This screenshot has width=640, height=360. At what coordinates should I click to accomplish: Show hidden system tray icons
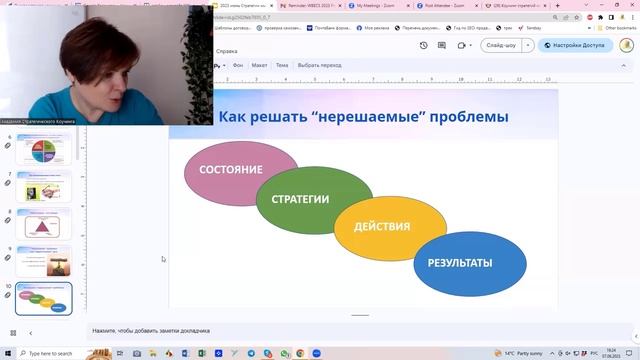(552, 353)
